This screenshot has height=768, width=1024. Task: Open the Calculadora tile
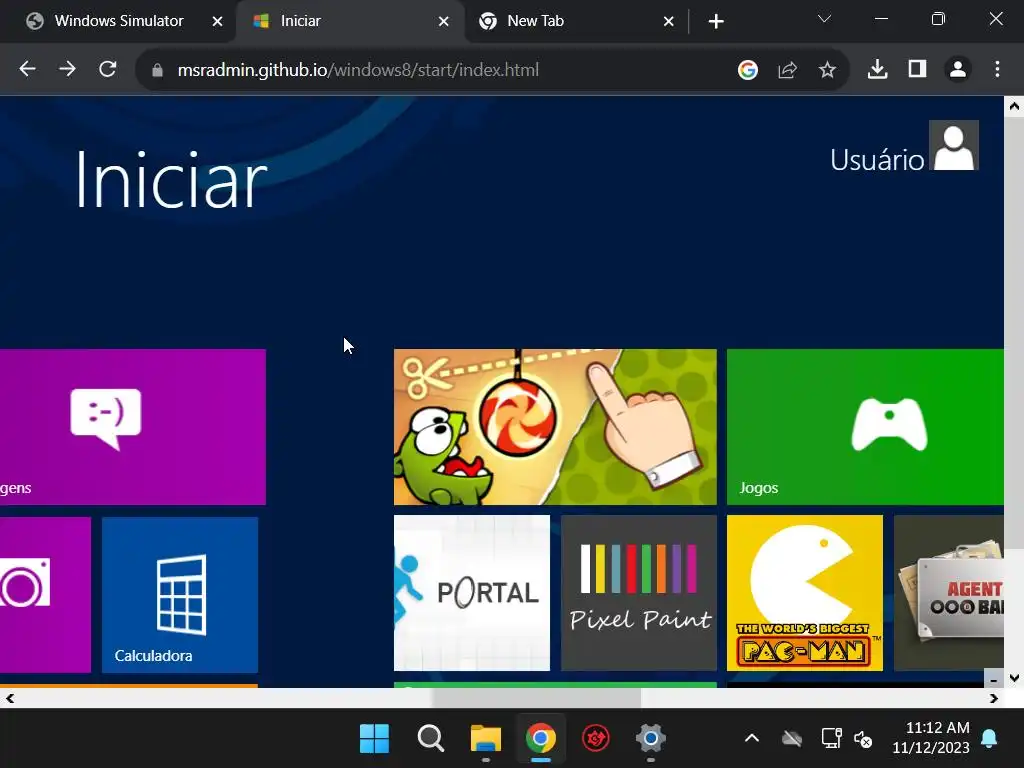click(x=180, y=594)
